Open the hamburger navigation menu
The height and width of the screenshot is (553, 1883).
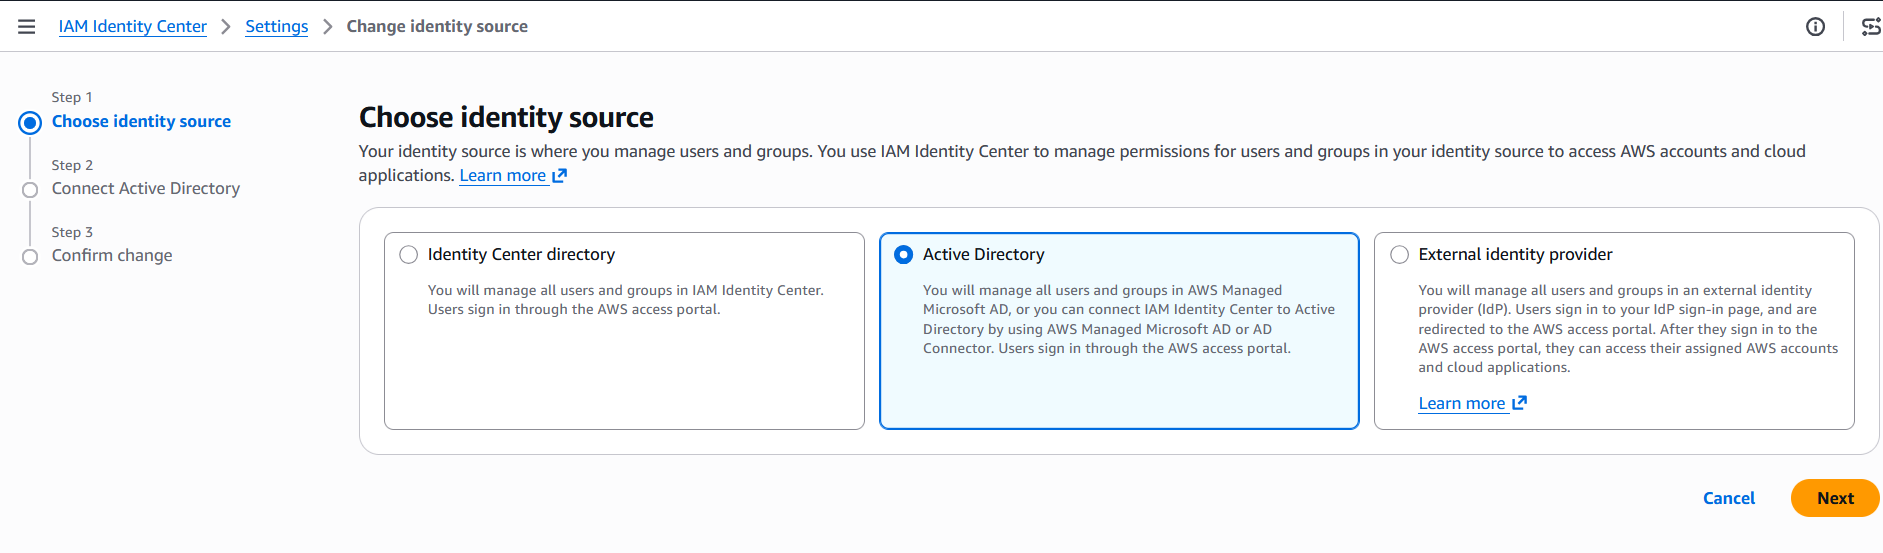[27, 26]
